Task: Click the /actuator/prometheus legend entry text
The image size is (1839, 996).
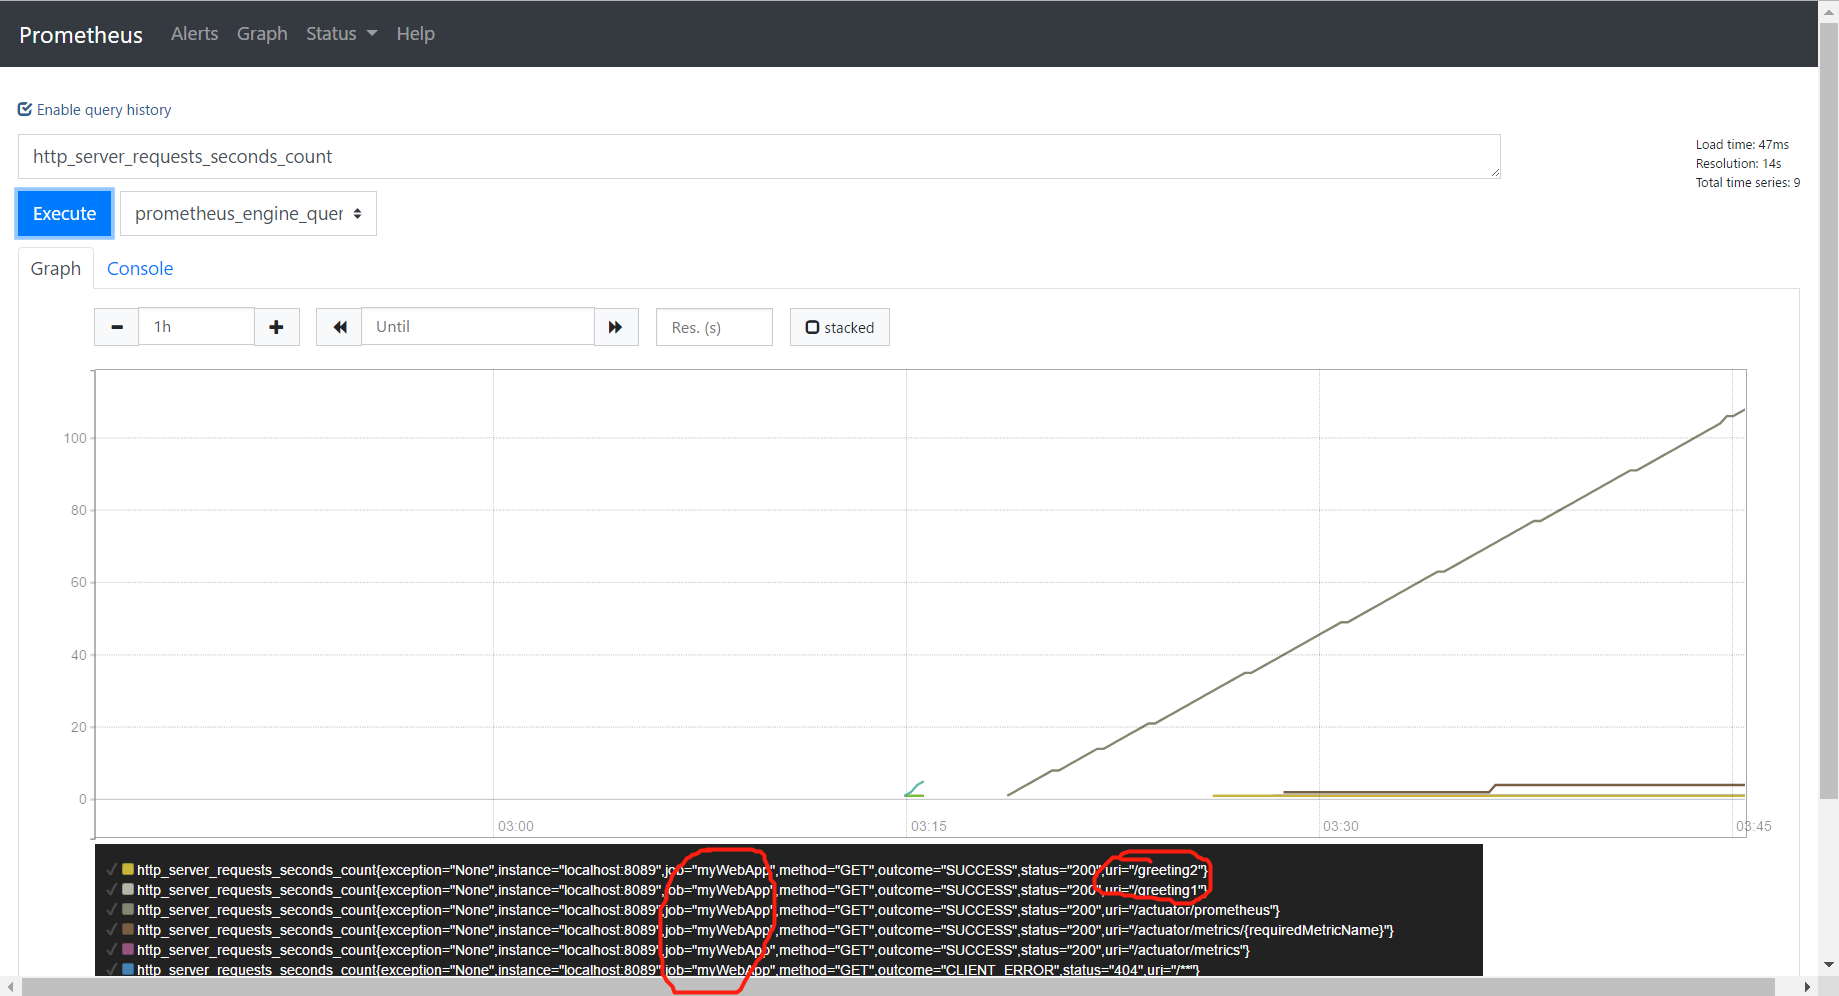Action: [708, 910]
